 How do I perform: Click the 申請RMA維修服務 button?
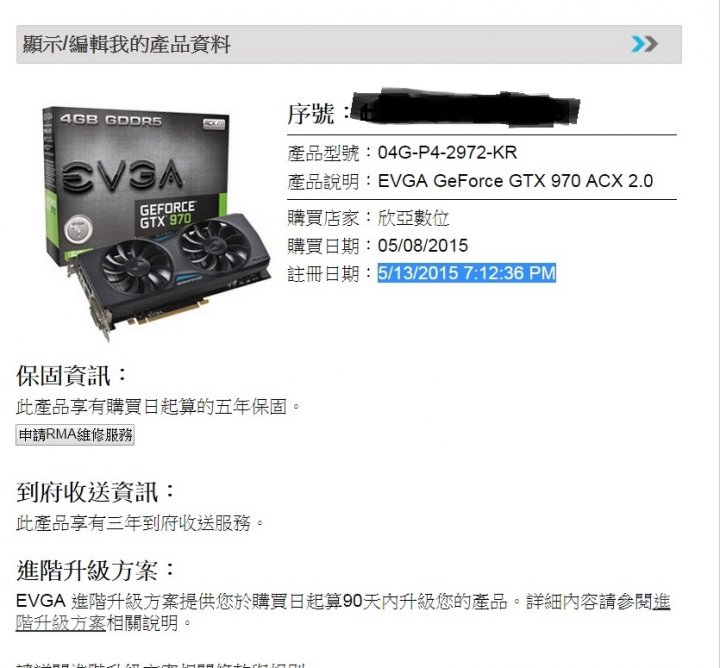click(75, 435)
